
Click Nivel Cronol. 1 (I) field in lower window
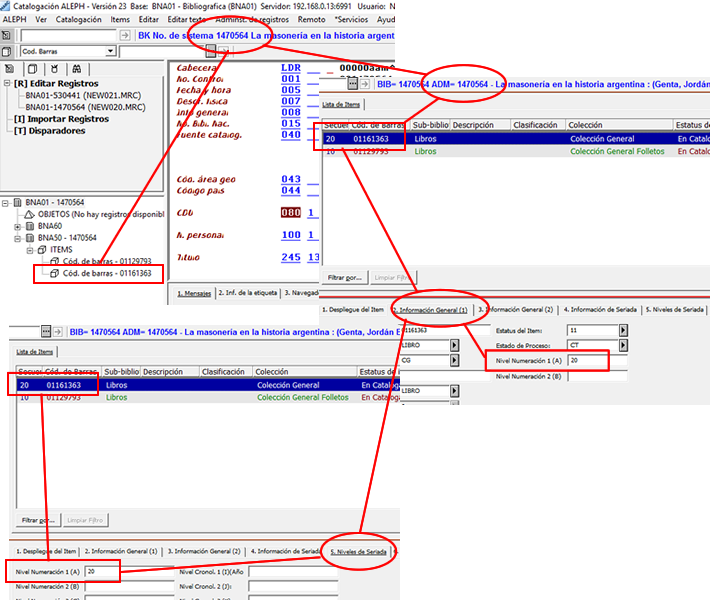pos(293,572)
